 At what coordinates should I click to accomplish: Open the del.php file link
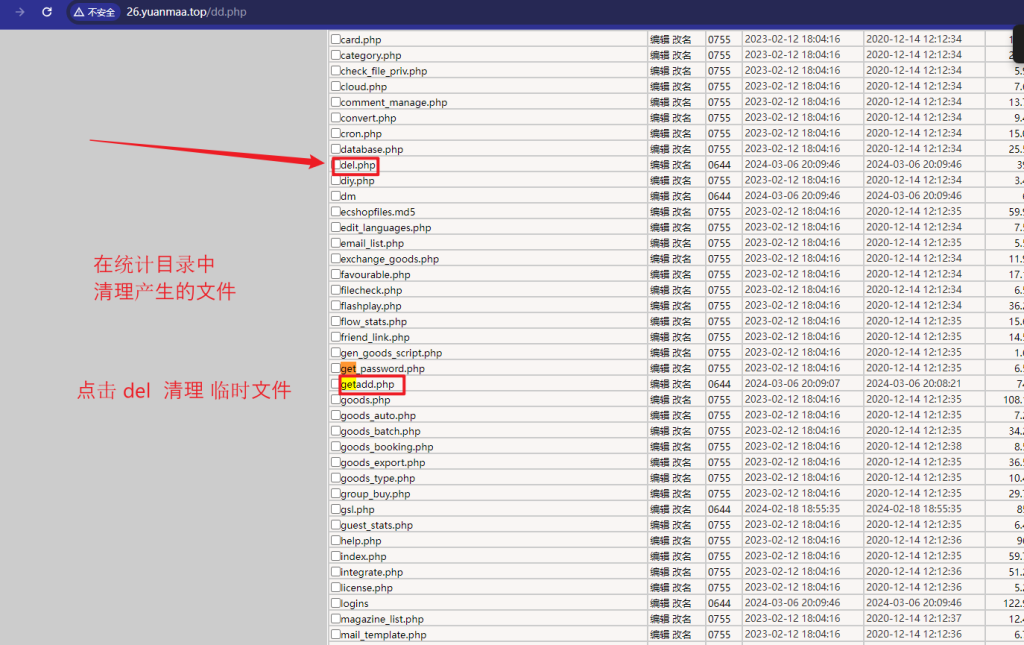358,165
